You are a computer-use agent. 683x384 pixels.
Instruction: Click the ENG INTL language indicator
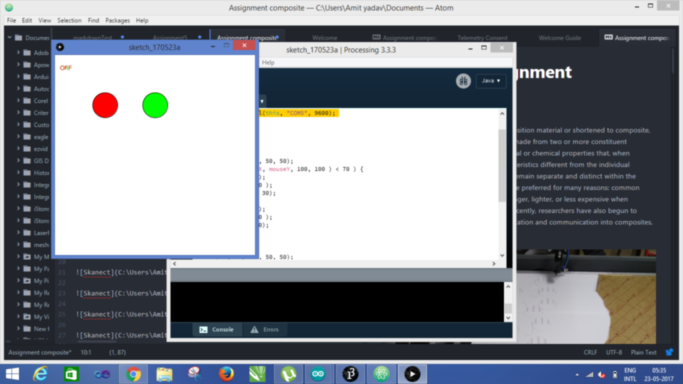tap(630, 374)
